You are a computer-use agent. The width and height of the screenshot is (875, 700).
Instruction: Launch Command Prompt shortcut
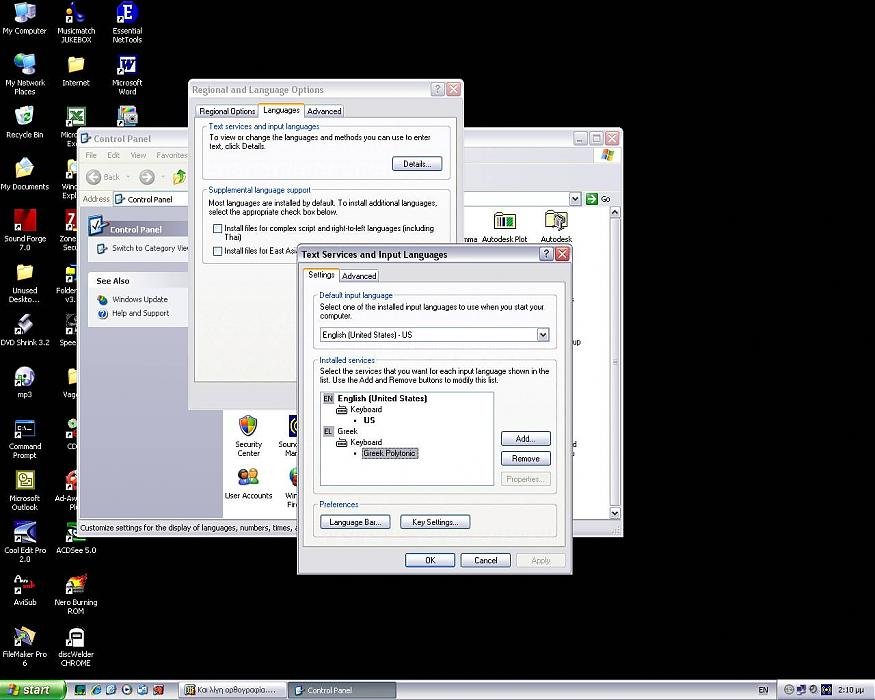click(25, 438)
